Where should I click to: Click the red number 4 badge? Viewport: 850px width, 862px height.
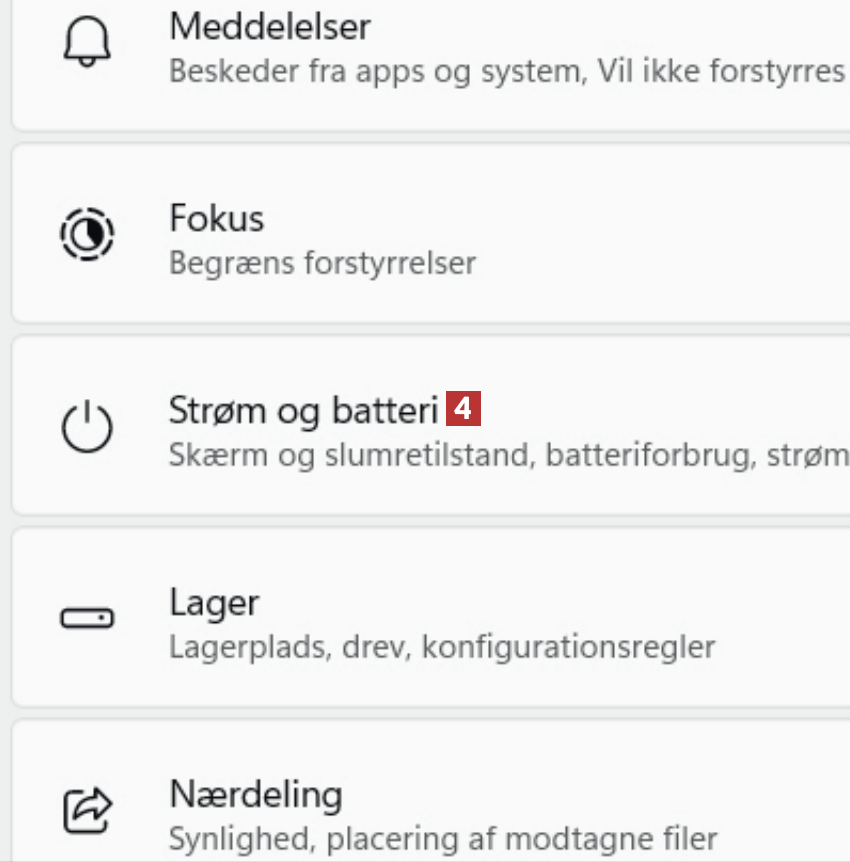coord(464,409)
